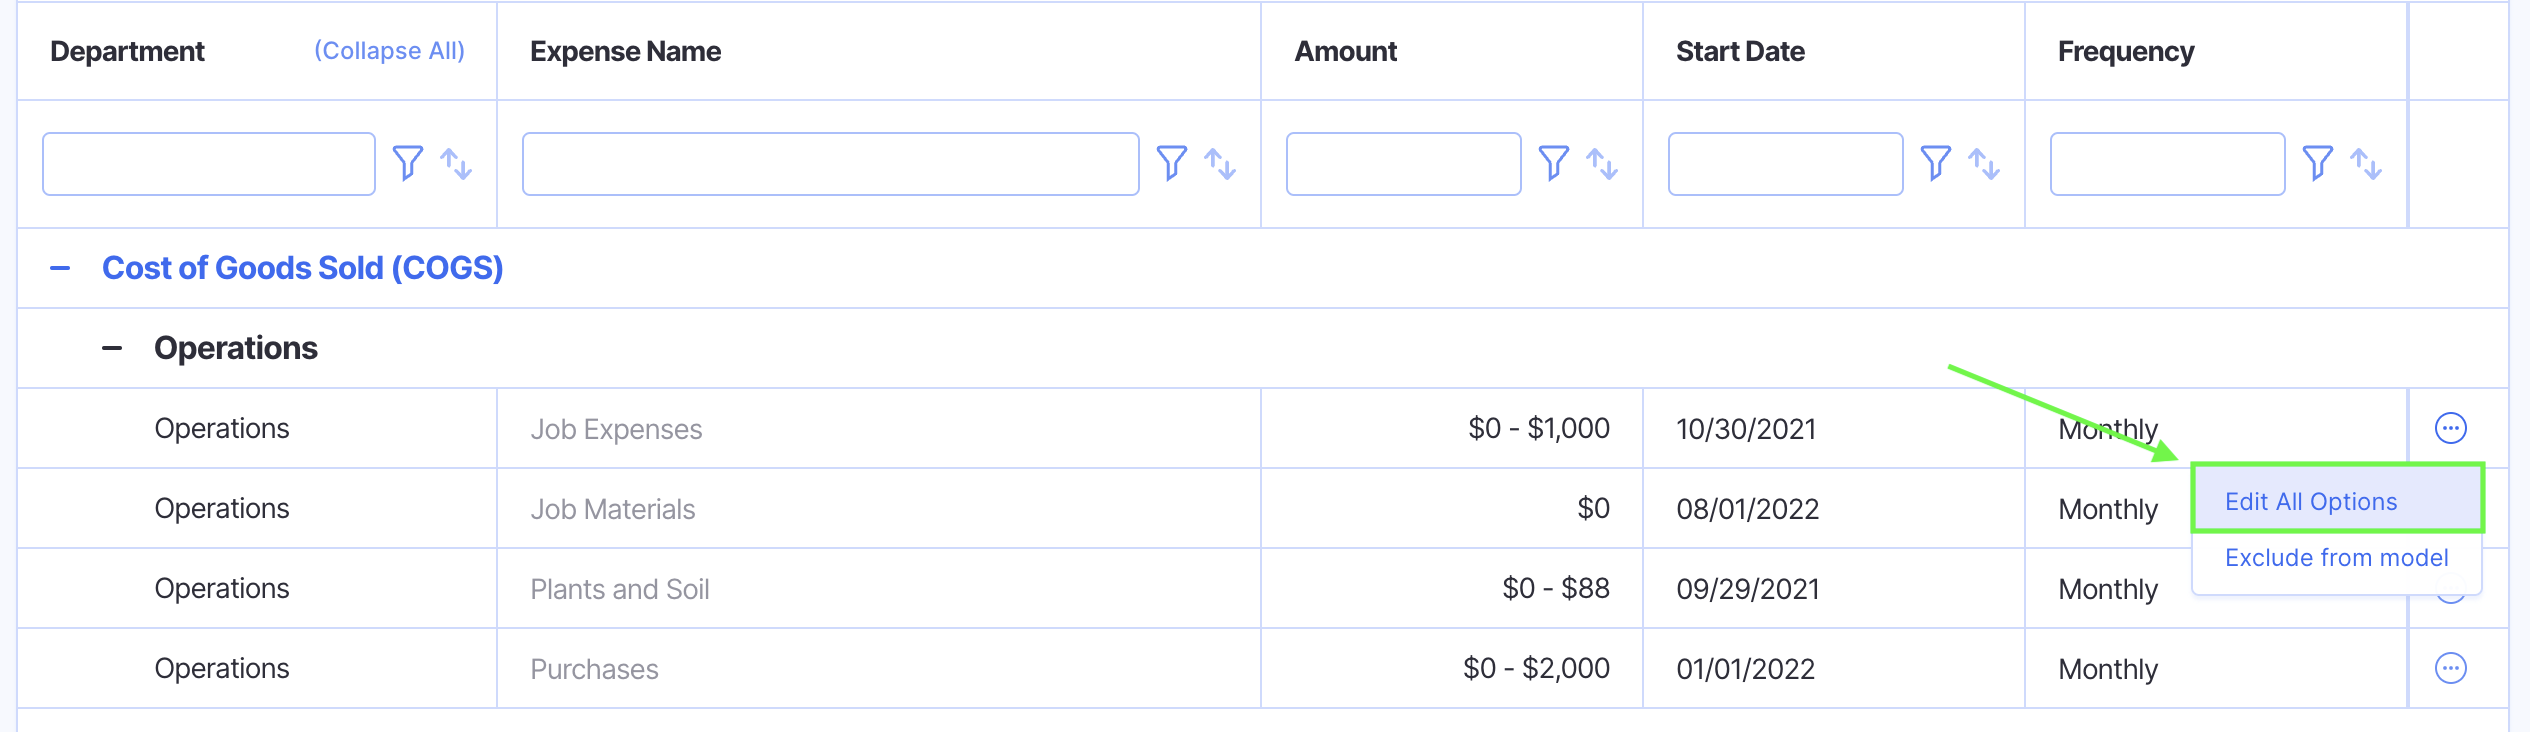This screenshot has width=2530, height=732.
Task: Click the Frequency column filter icon
Action: pos(2317,163)
